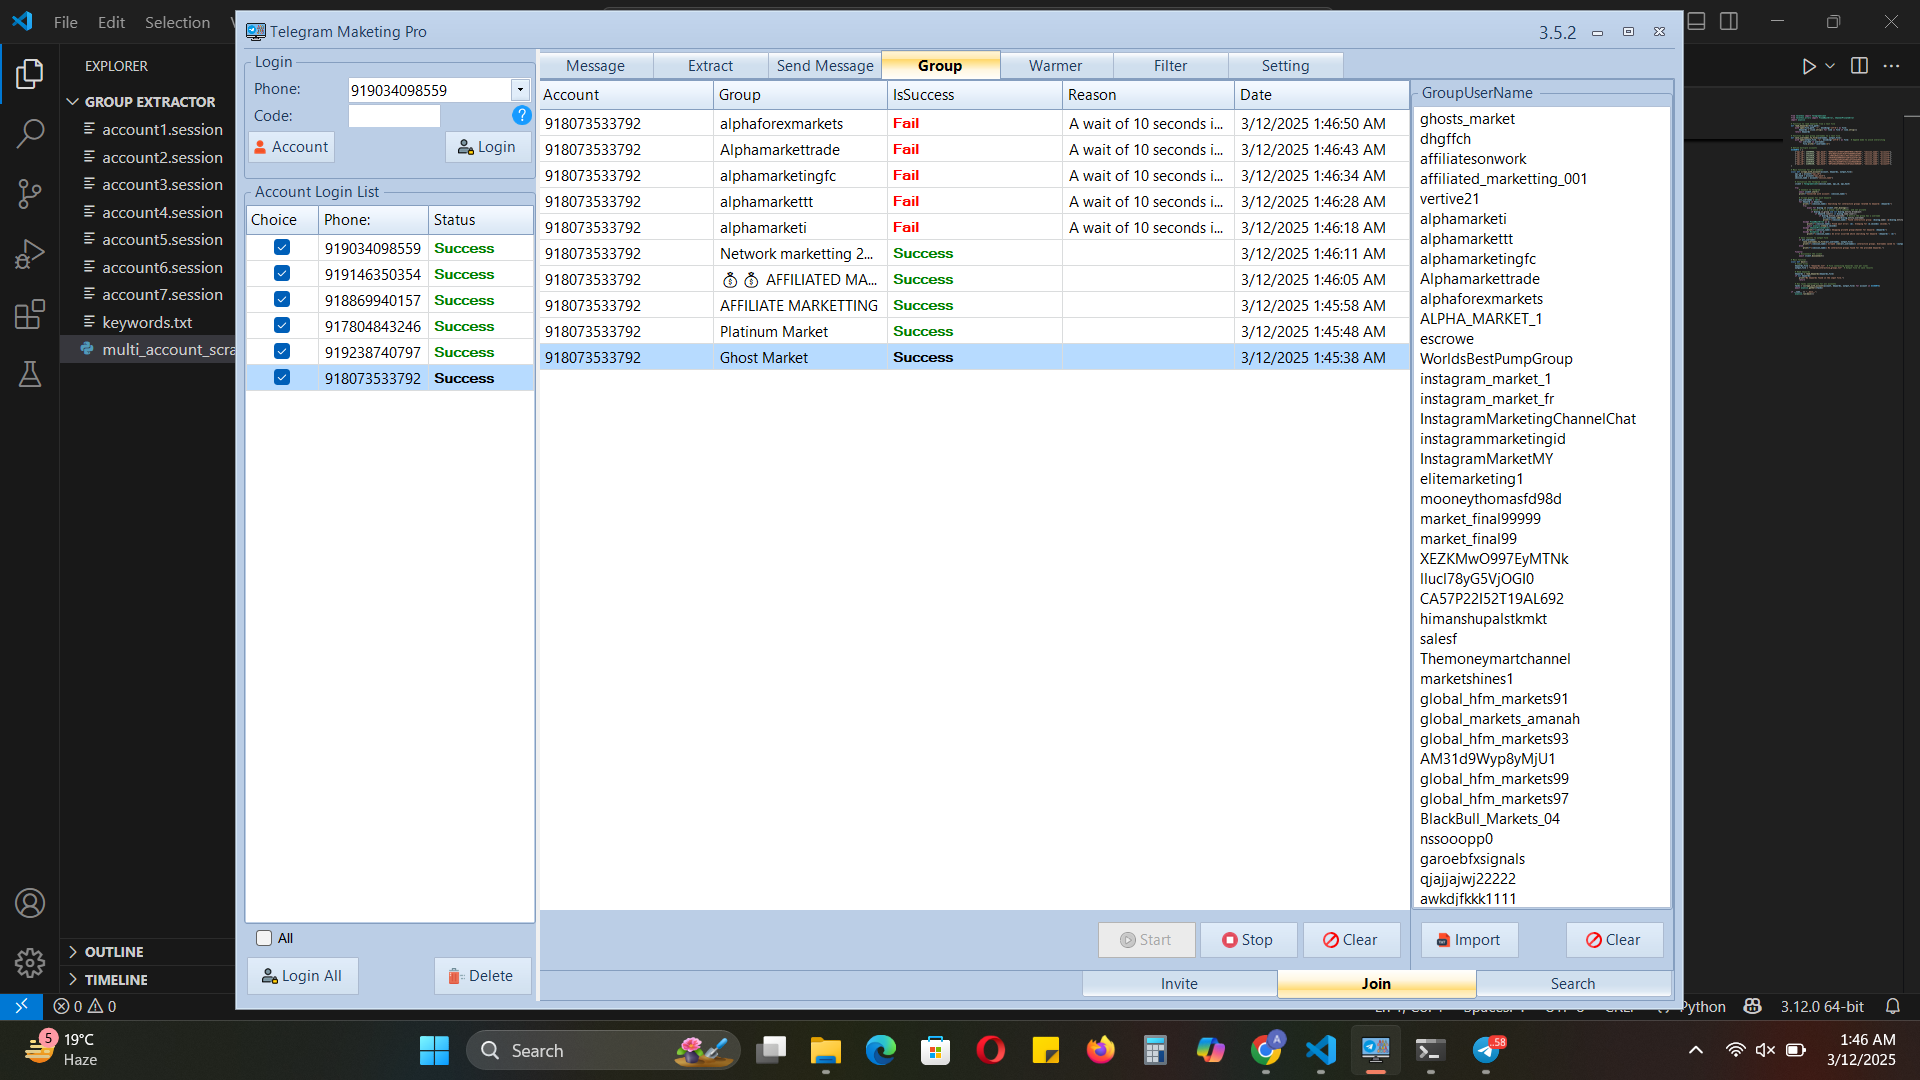
Task: Show hidden system tray icons
Action: tap(1696, 1050)
